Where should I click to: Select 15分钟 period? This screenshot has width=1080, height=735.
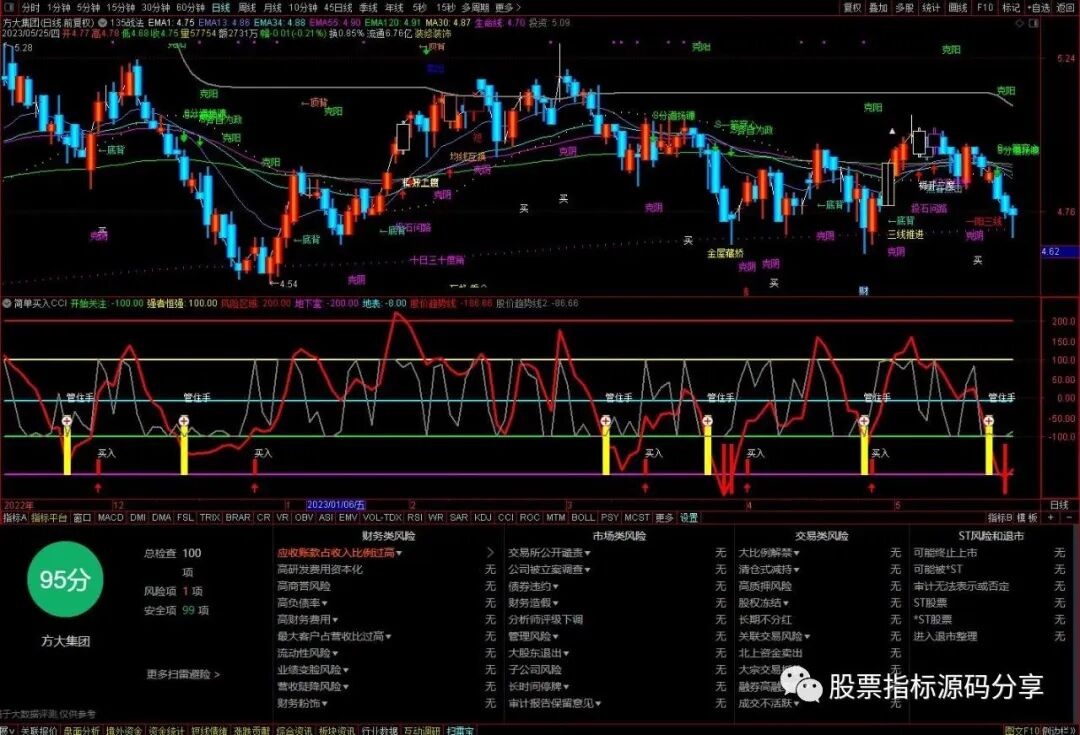tap(121, 8)
